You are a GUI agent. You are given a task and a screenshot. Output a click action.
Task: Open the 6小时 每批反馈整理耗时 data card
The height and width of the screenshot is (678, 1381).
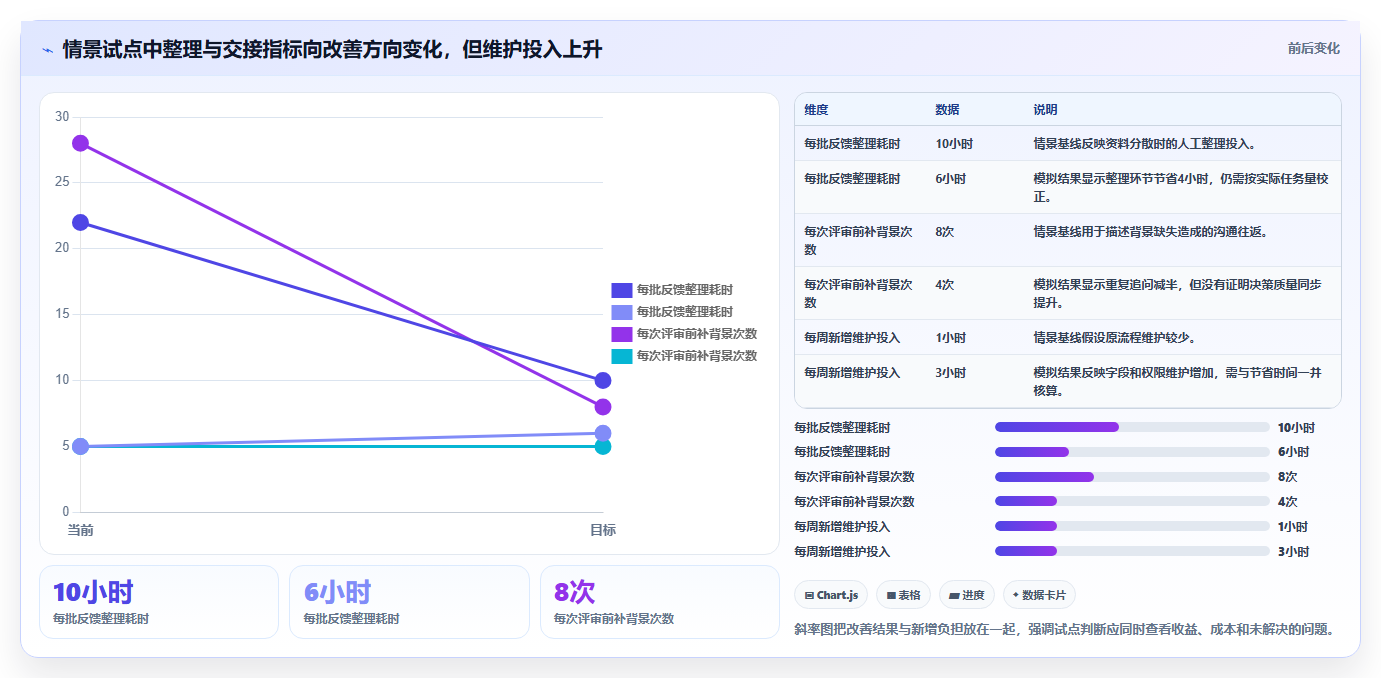point(409,602)
